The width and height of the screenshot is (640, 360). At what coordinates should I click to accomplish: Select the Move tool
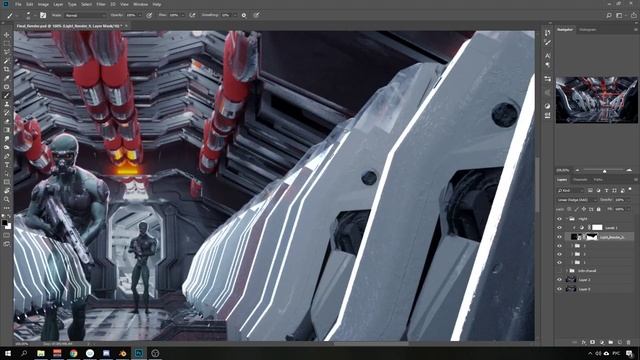pos(7,35)
